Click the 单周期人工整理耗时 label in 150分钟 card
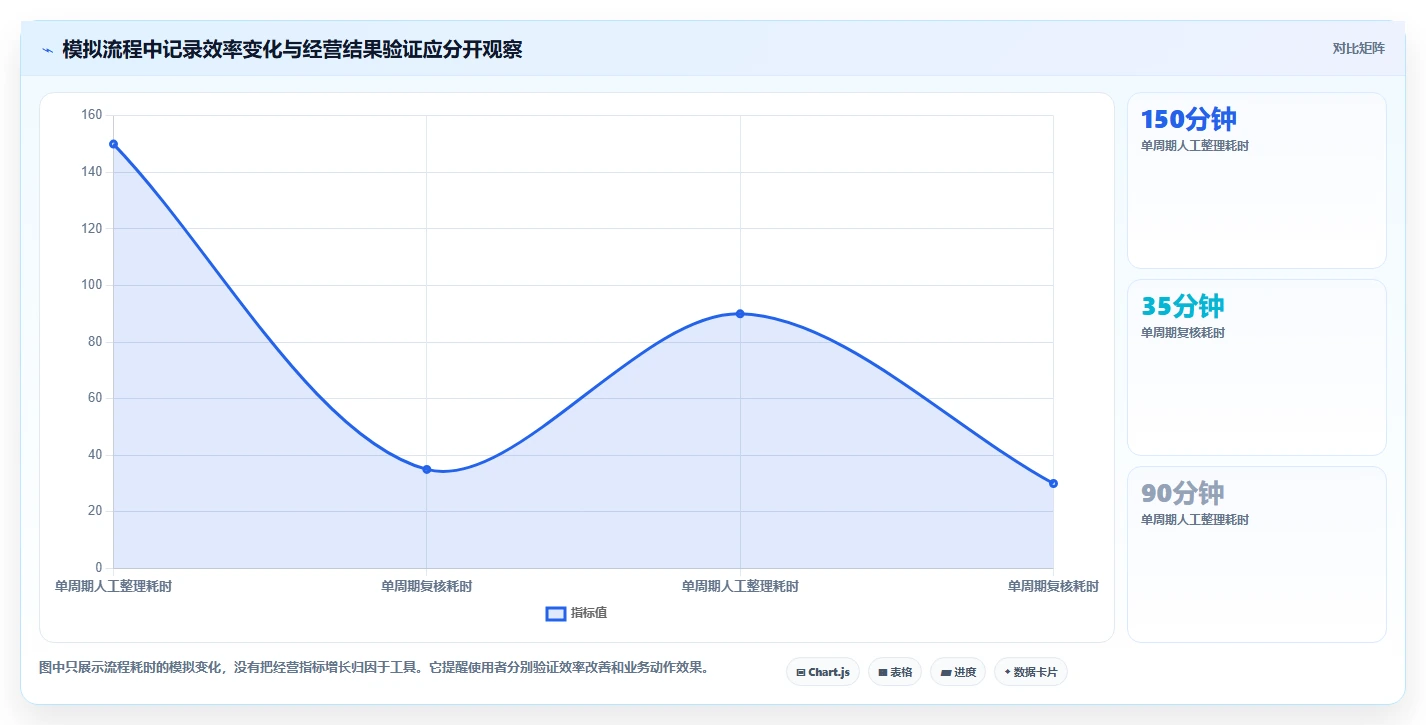This screenshot has width=1426, height=725. 1195,146
